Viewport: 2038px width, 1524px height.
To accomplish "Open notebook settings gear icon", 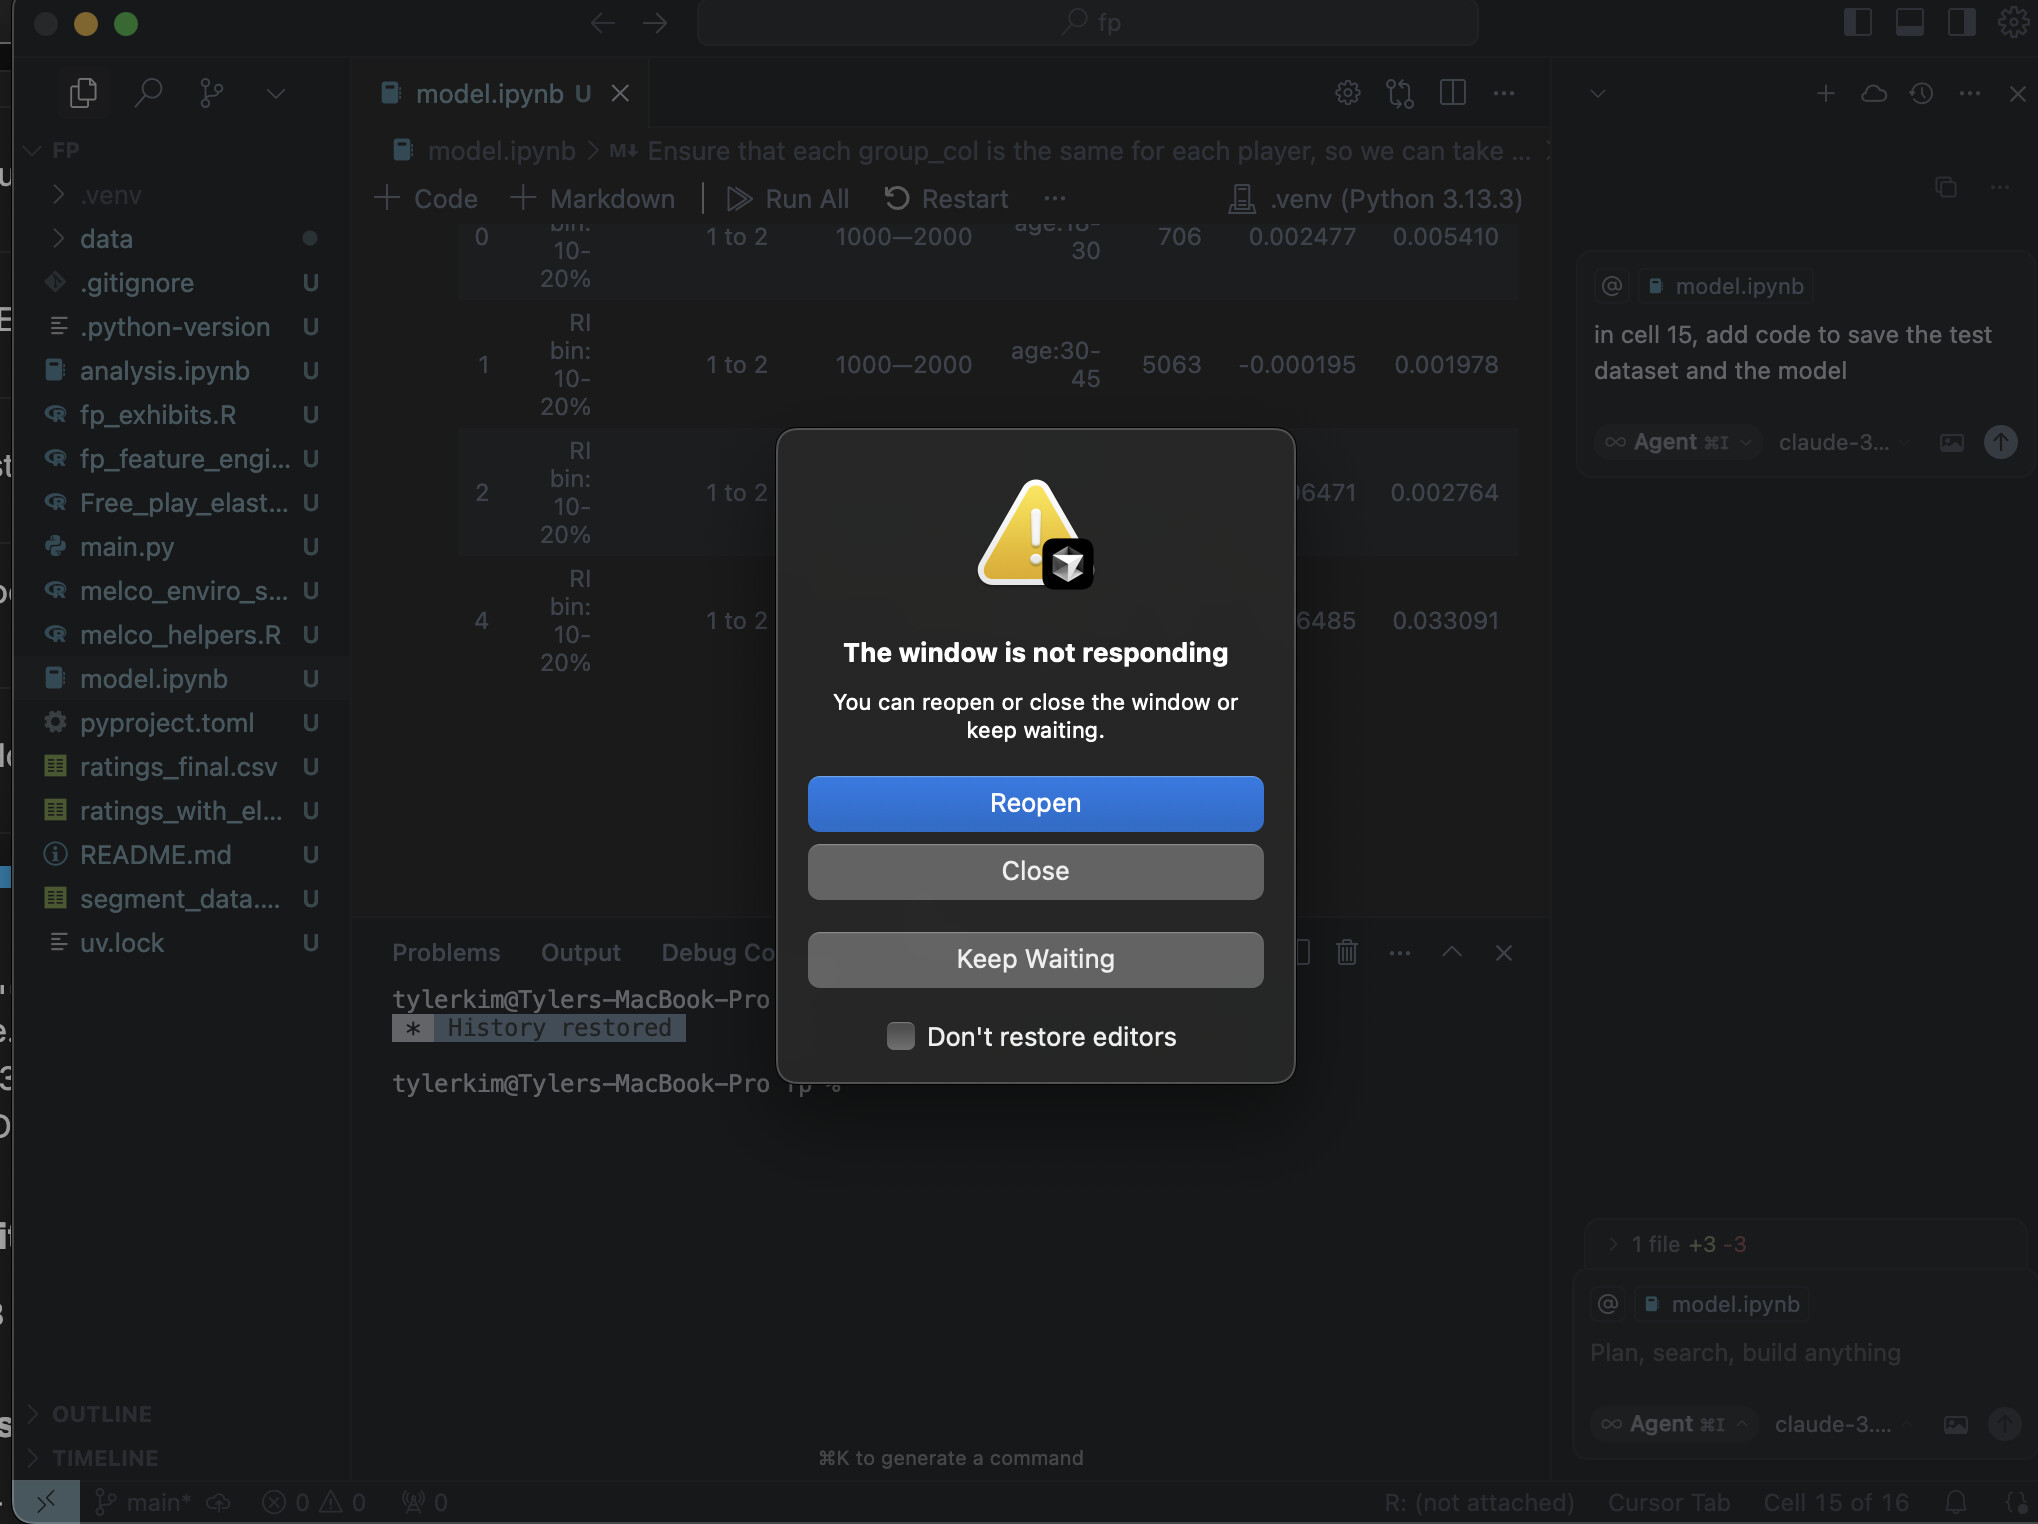I will coord(1347,93).
